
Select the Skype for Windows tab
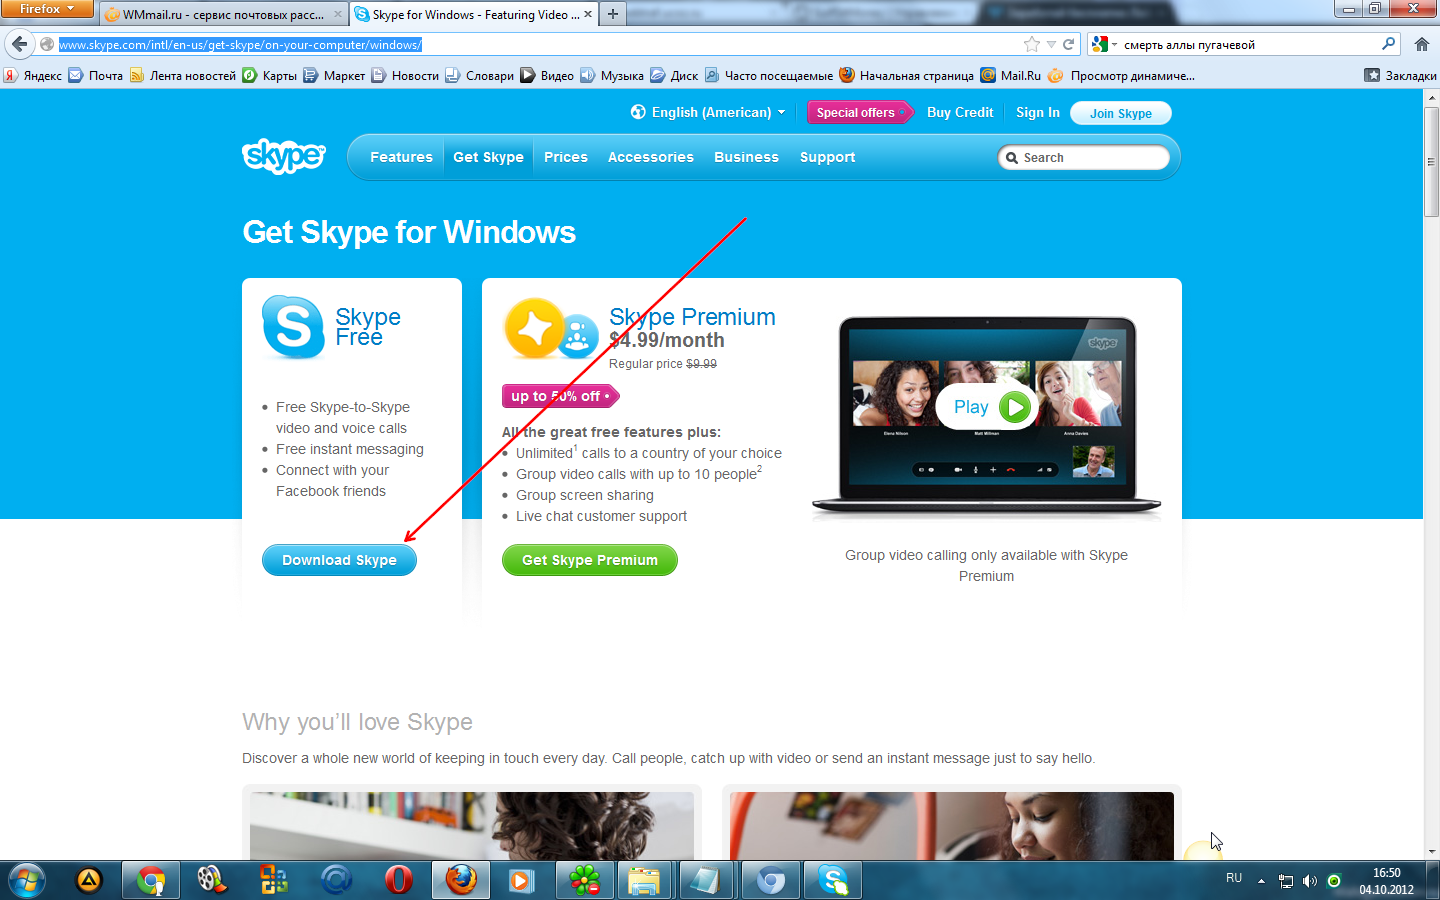(x=474, y=14)
